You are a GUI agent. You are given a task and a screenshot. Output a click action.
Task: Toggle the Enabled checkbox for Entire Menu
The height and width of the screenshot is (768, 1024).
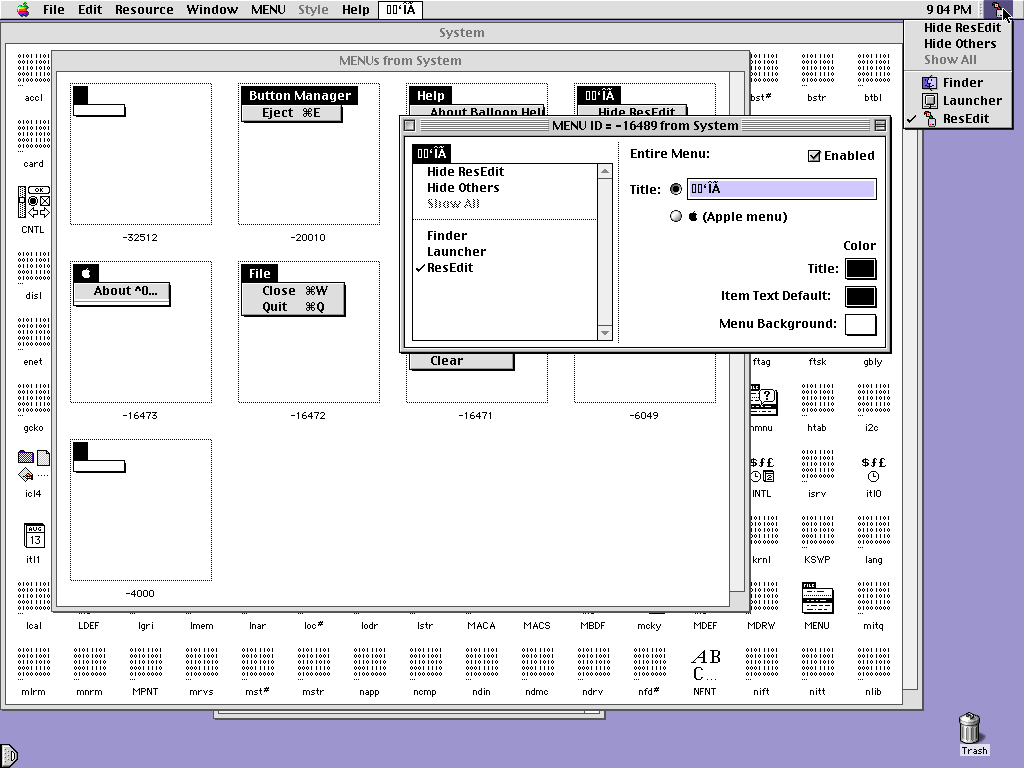click(x=814, y=155)
